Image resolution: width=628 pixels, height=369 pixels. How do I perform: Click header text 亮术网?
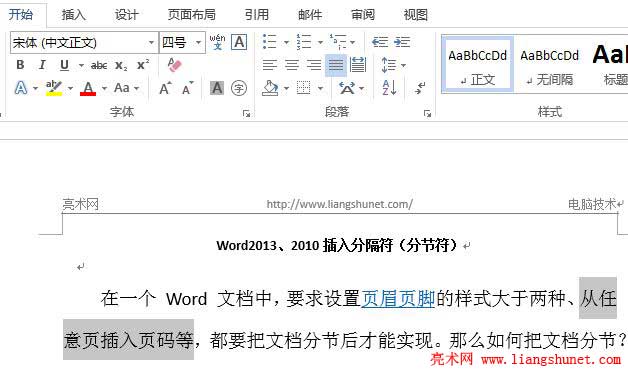81,204
